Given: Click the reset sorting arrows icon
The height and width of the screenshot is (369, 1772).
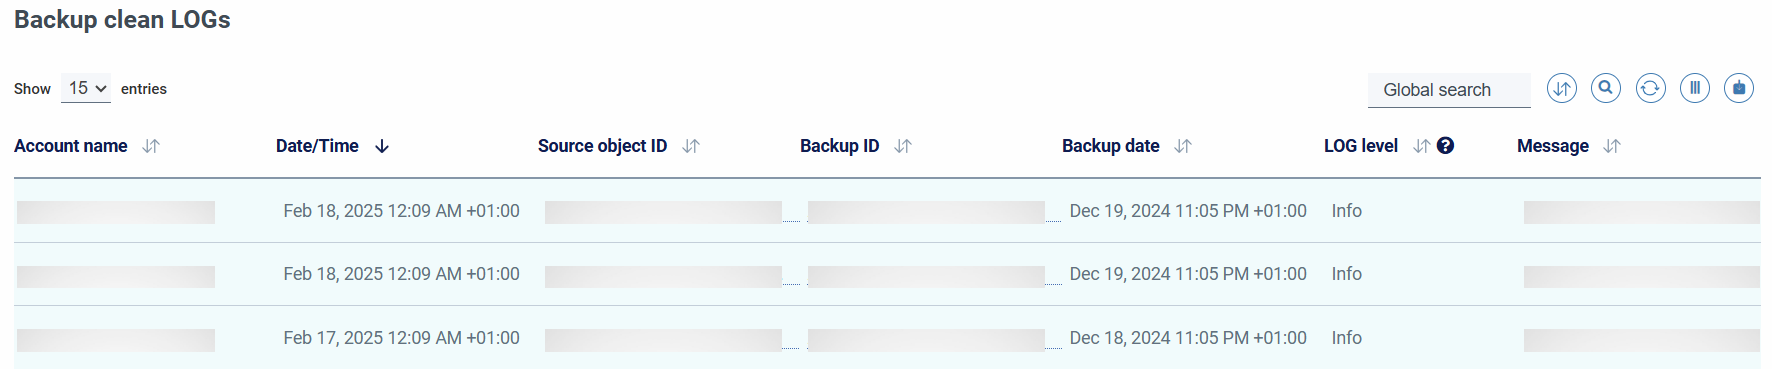Looking at the screenshot, I should [1561, 88].
